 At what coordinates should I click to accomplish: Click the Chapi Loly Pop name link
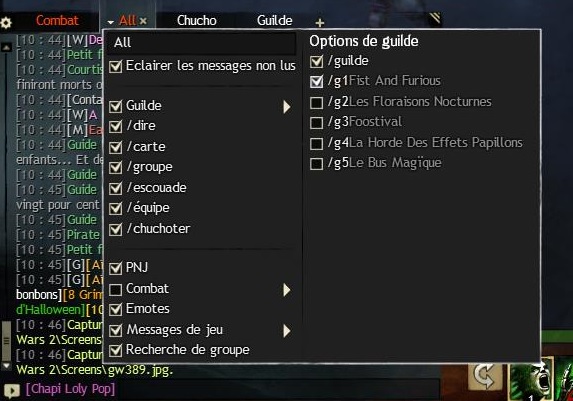(70, 389)
